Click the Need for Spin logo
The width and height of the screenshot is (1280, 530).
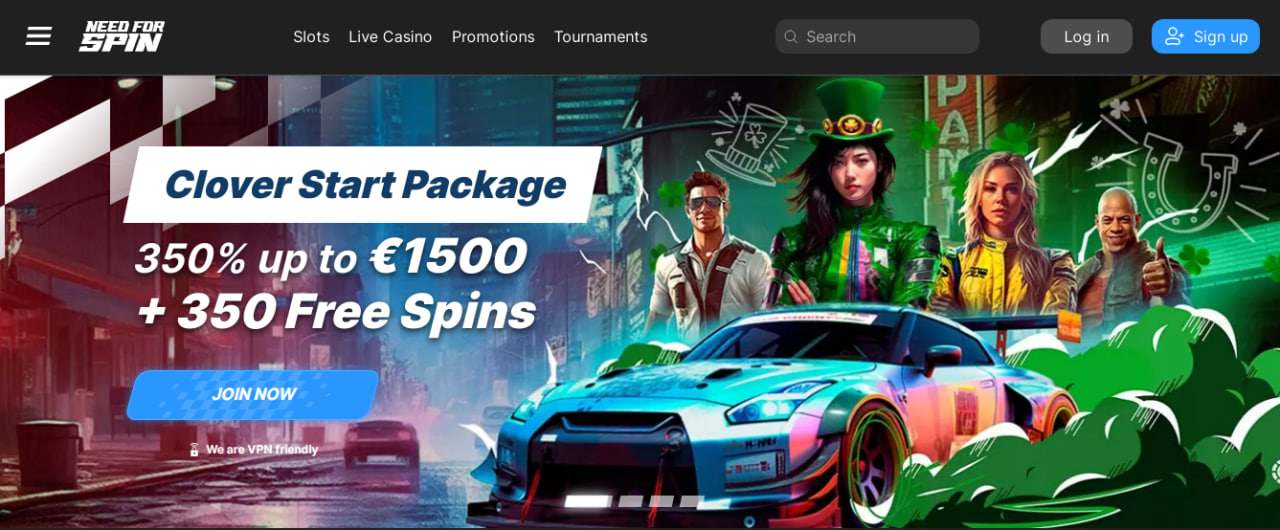122,36
